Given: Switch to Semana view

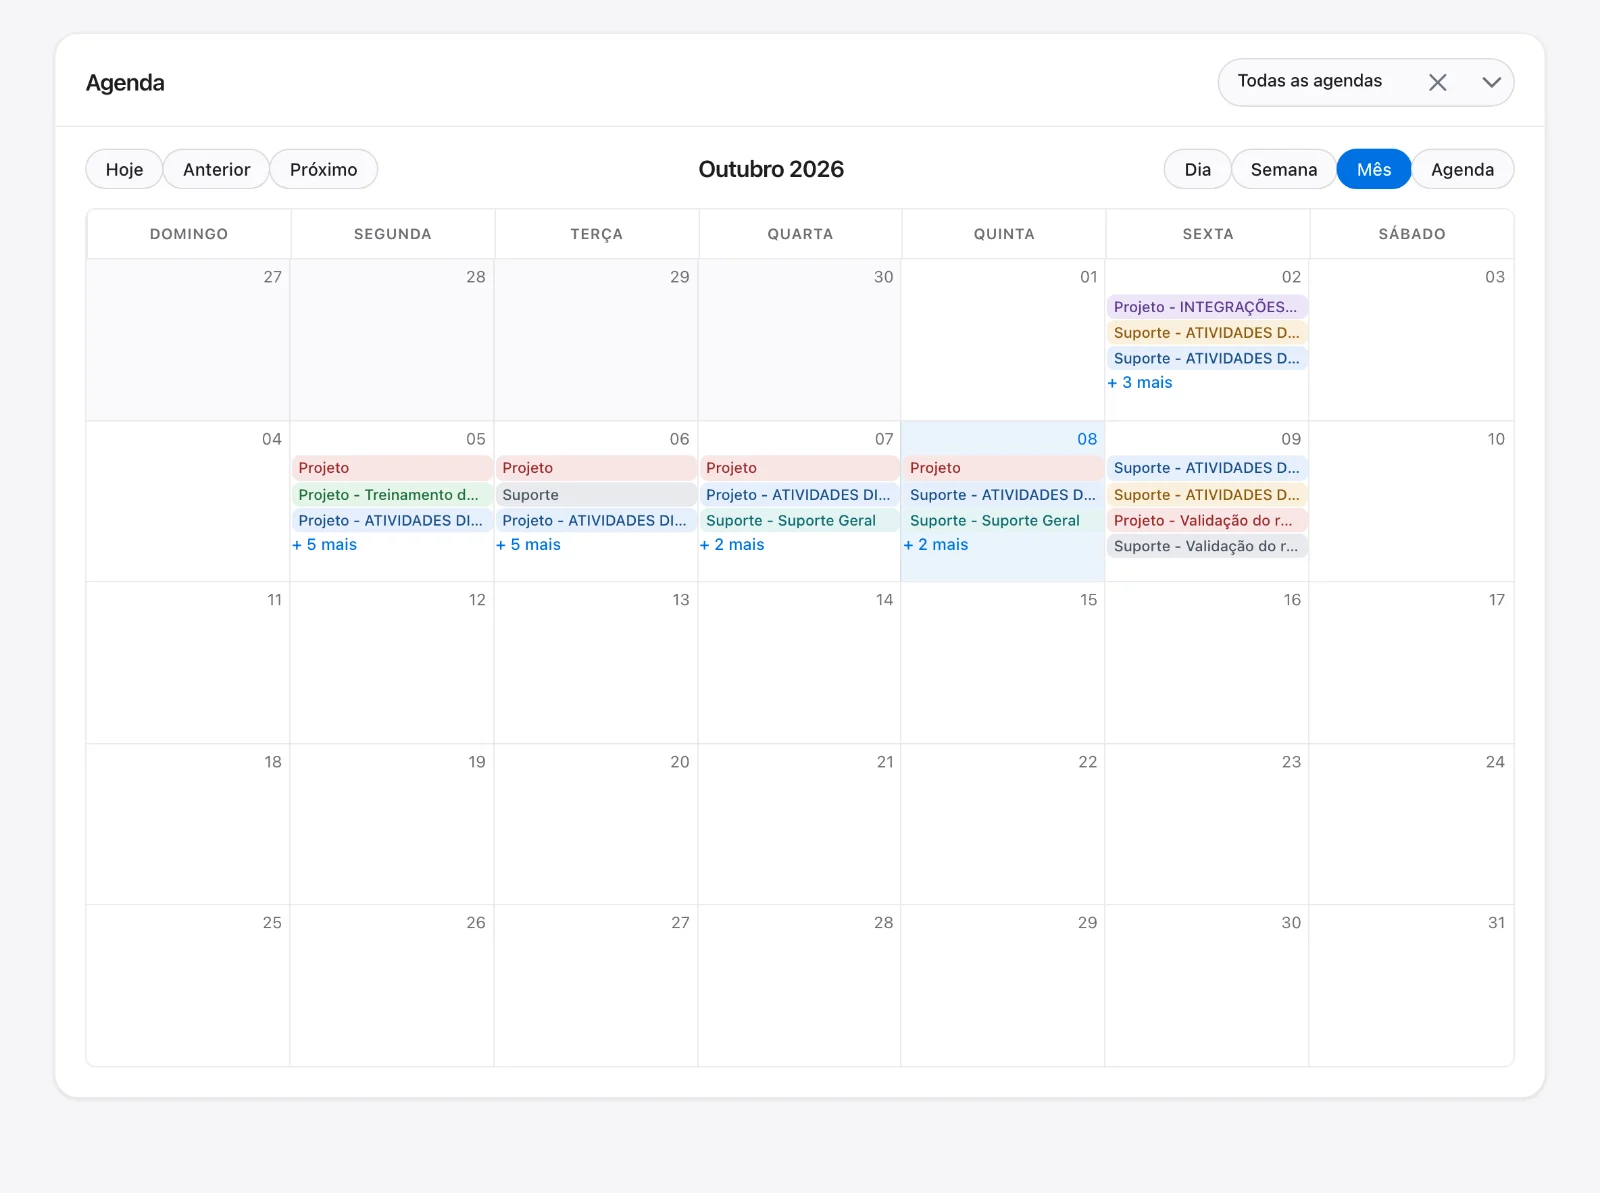Looking at the screenshot, I should click(x=1283, y=169).
